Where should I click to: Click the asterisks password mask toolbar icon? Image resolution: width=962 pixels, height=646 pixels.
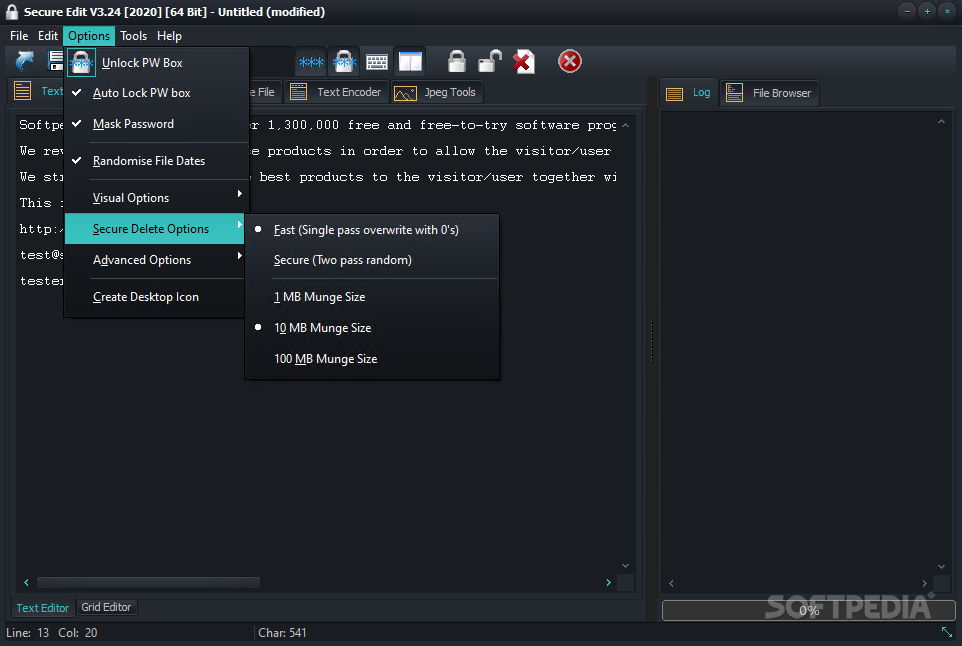(x=311, y=61)
